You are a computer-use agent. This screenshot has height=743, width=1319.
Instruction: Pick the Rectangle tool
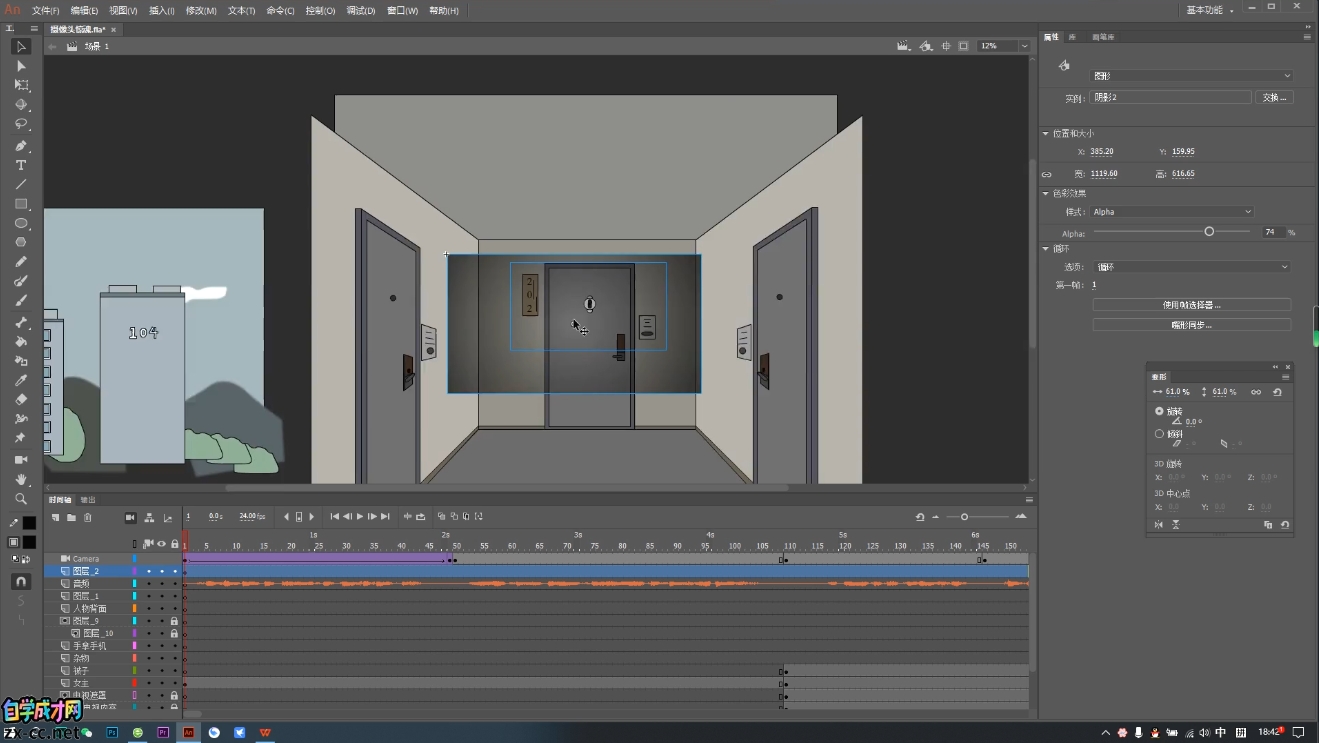click(x=20, y=204)
